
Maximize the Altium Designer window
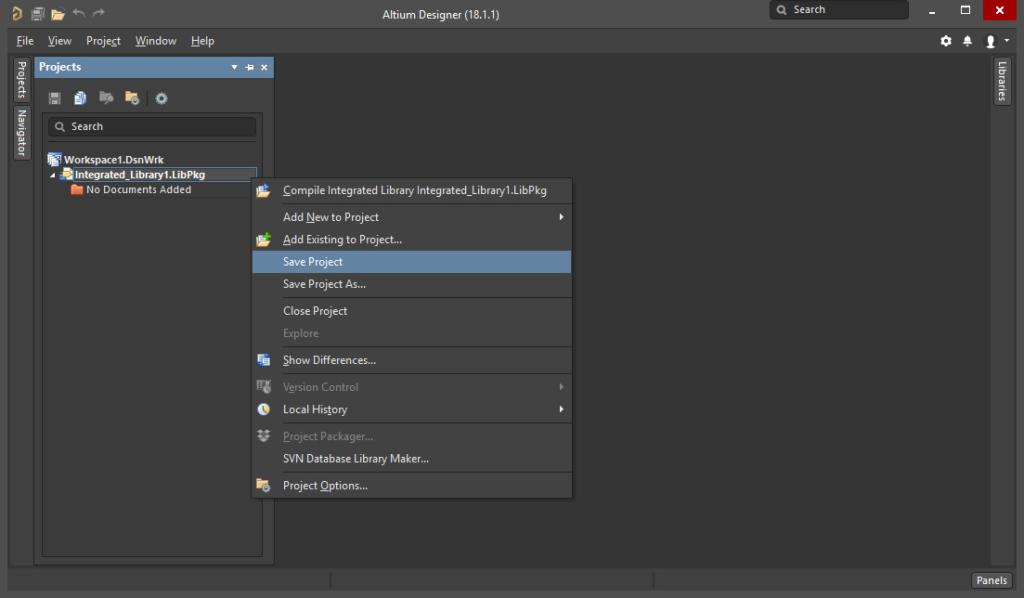(x=965, y=10)
